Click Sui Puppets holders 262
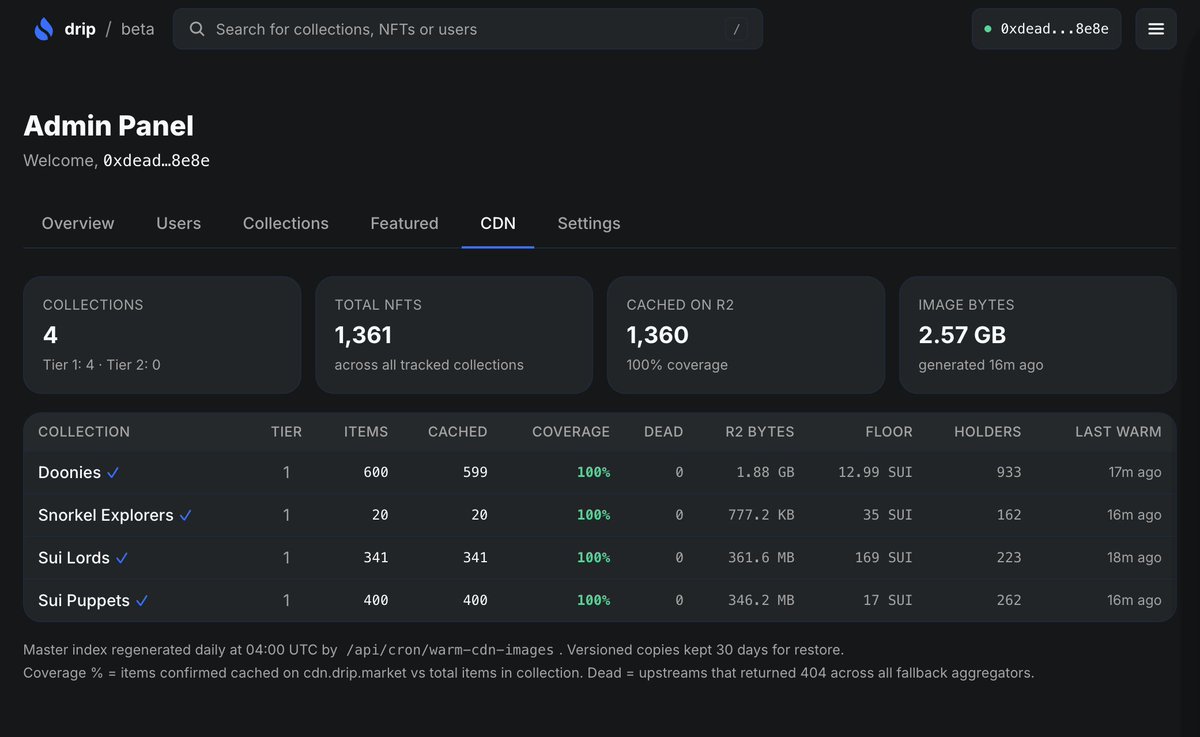This screenshot has height=737, width=1200. [x=1009, y=600]
